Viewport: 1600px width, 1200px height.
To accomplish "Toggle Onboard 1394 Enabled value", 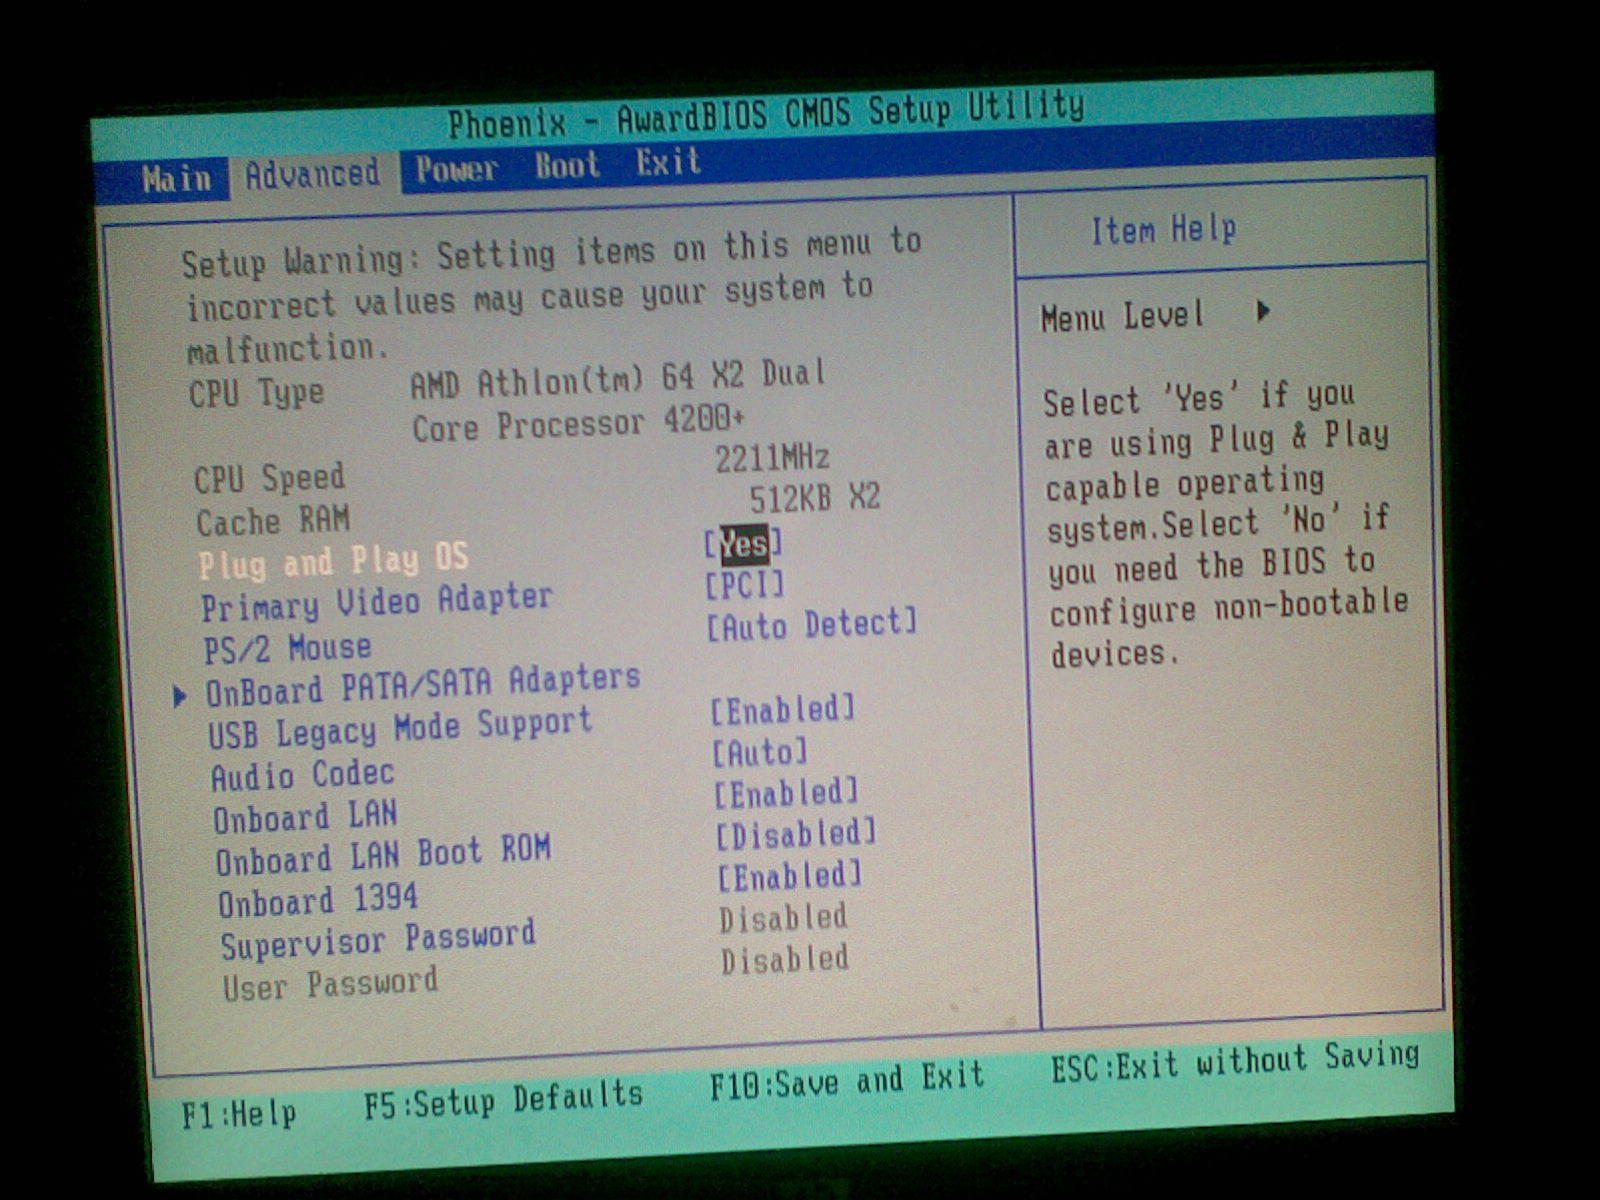I will [790, 877].
